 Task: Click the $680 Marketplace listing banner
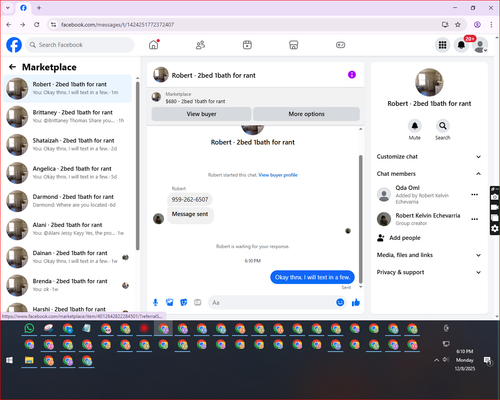(x=256, y=98)
